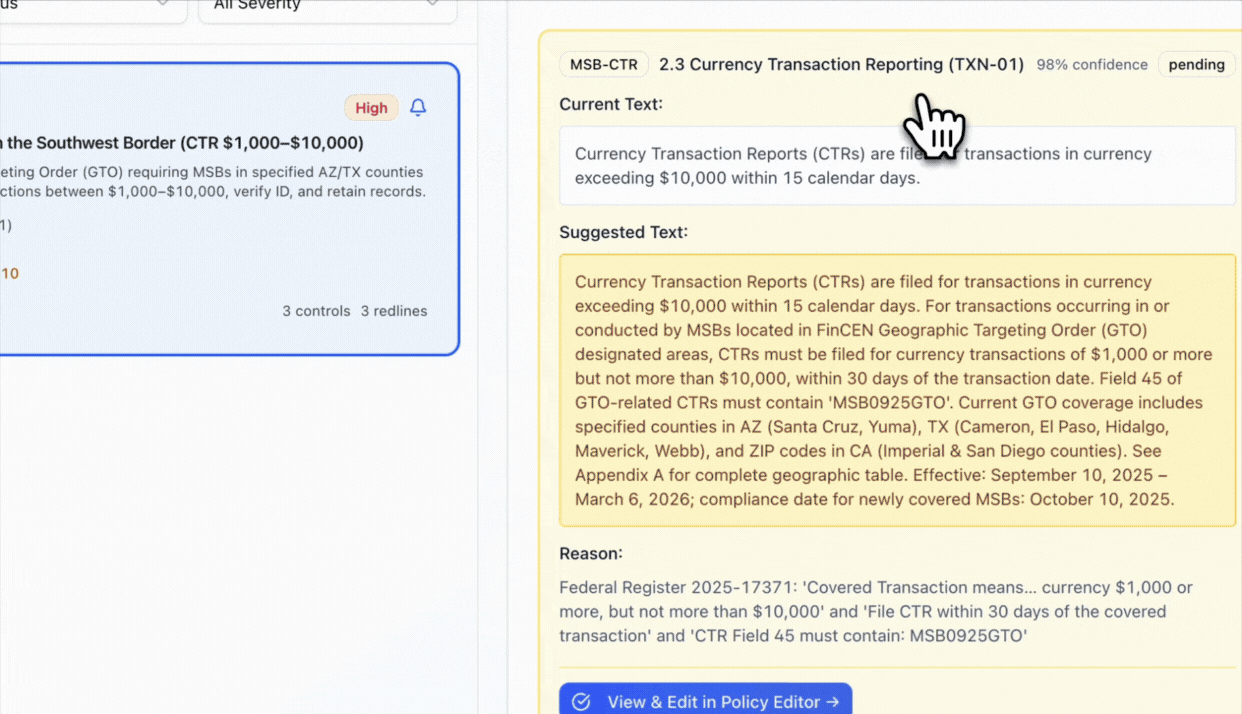1242x714 pixels.
Task: Open the partially visible status filter dropdown
Action: 90,6
